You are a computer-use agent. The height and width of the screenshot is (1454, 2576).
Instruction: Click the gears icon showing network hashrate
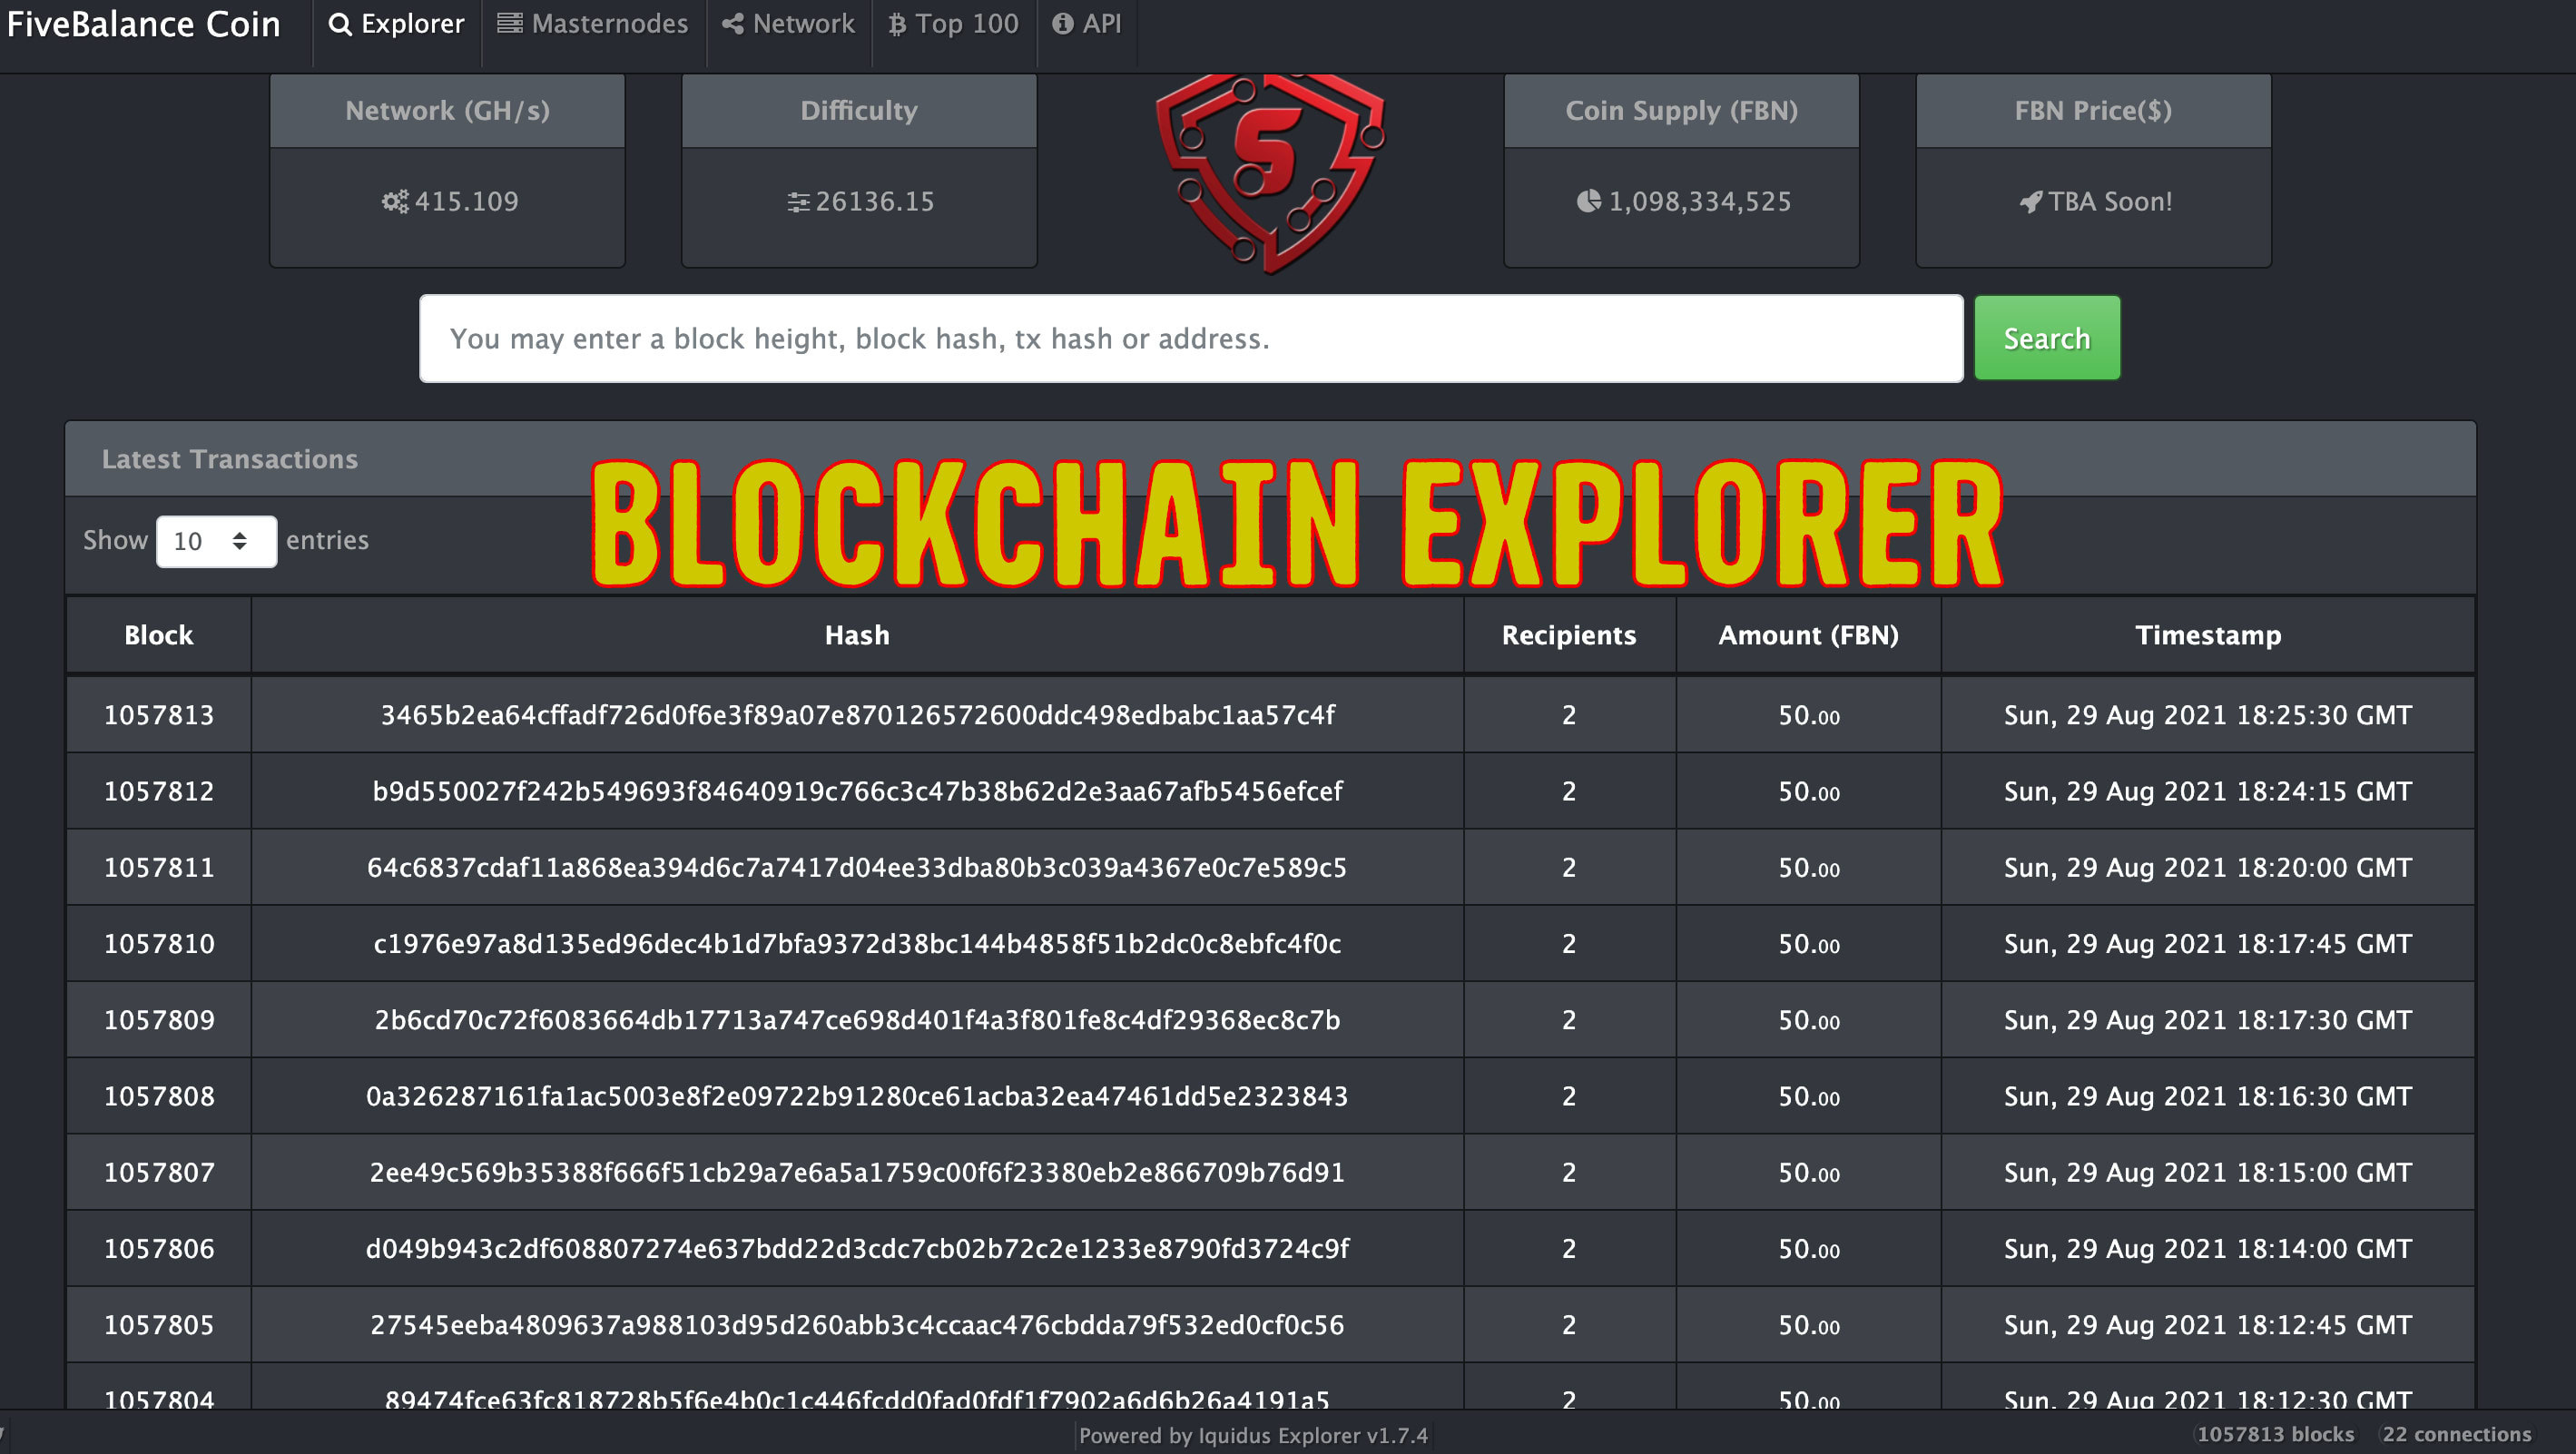point(396,201)
